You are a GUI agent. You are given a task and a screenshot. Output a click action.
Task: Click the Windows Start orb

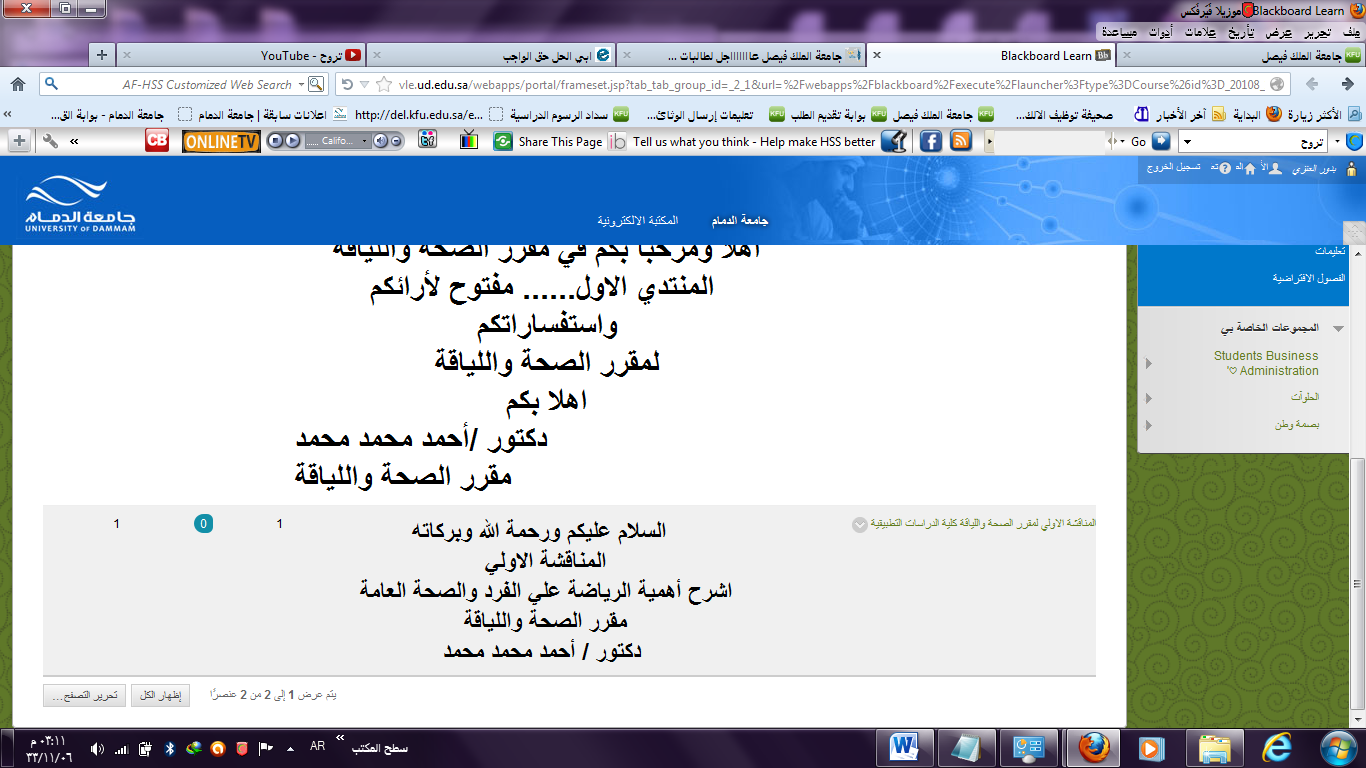coord(1337,747)
